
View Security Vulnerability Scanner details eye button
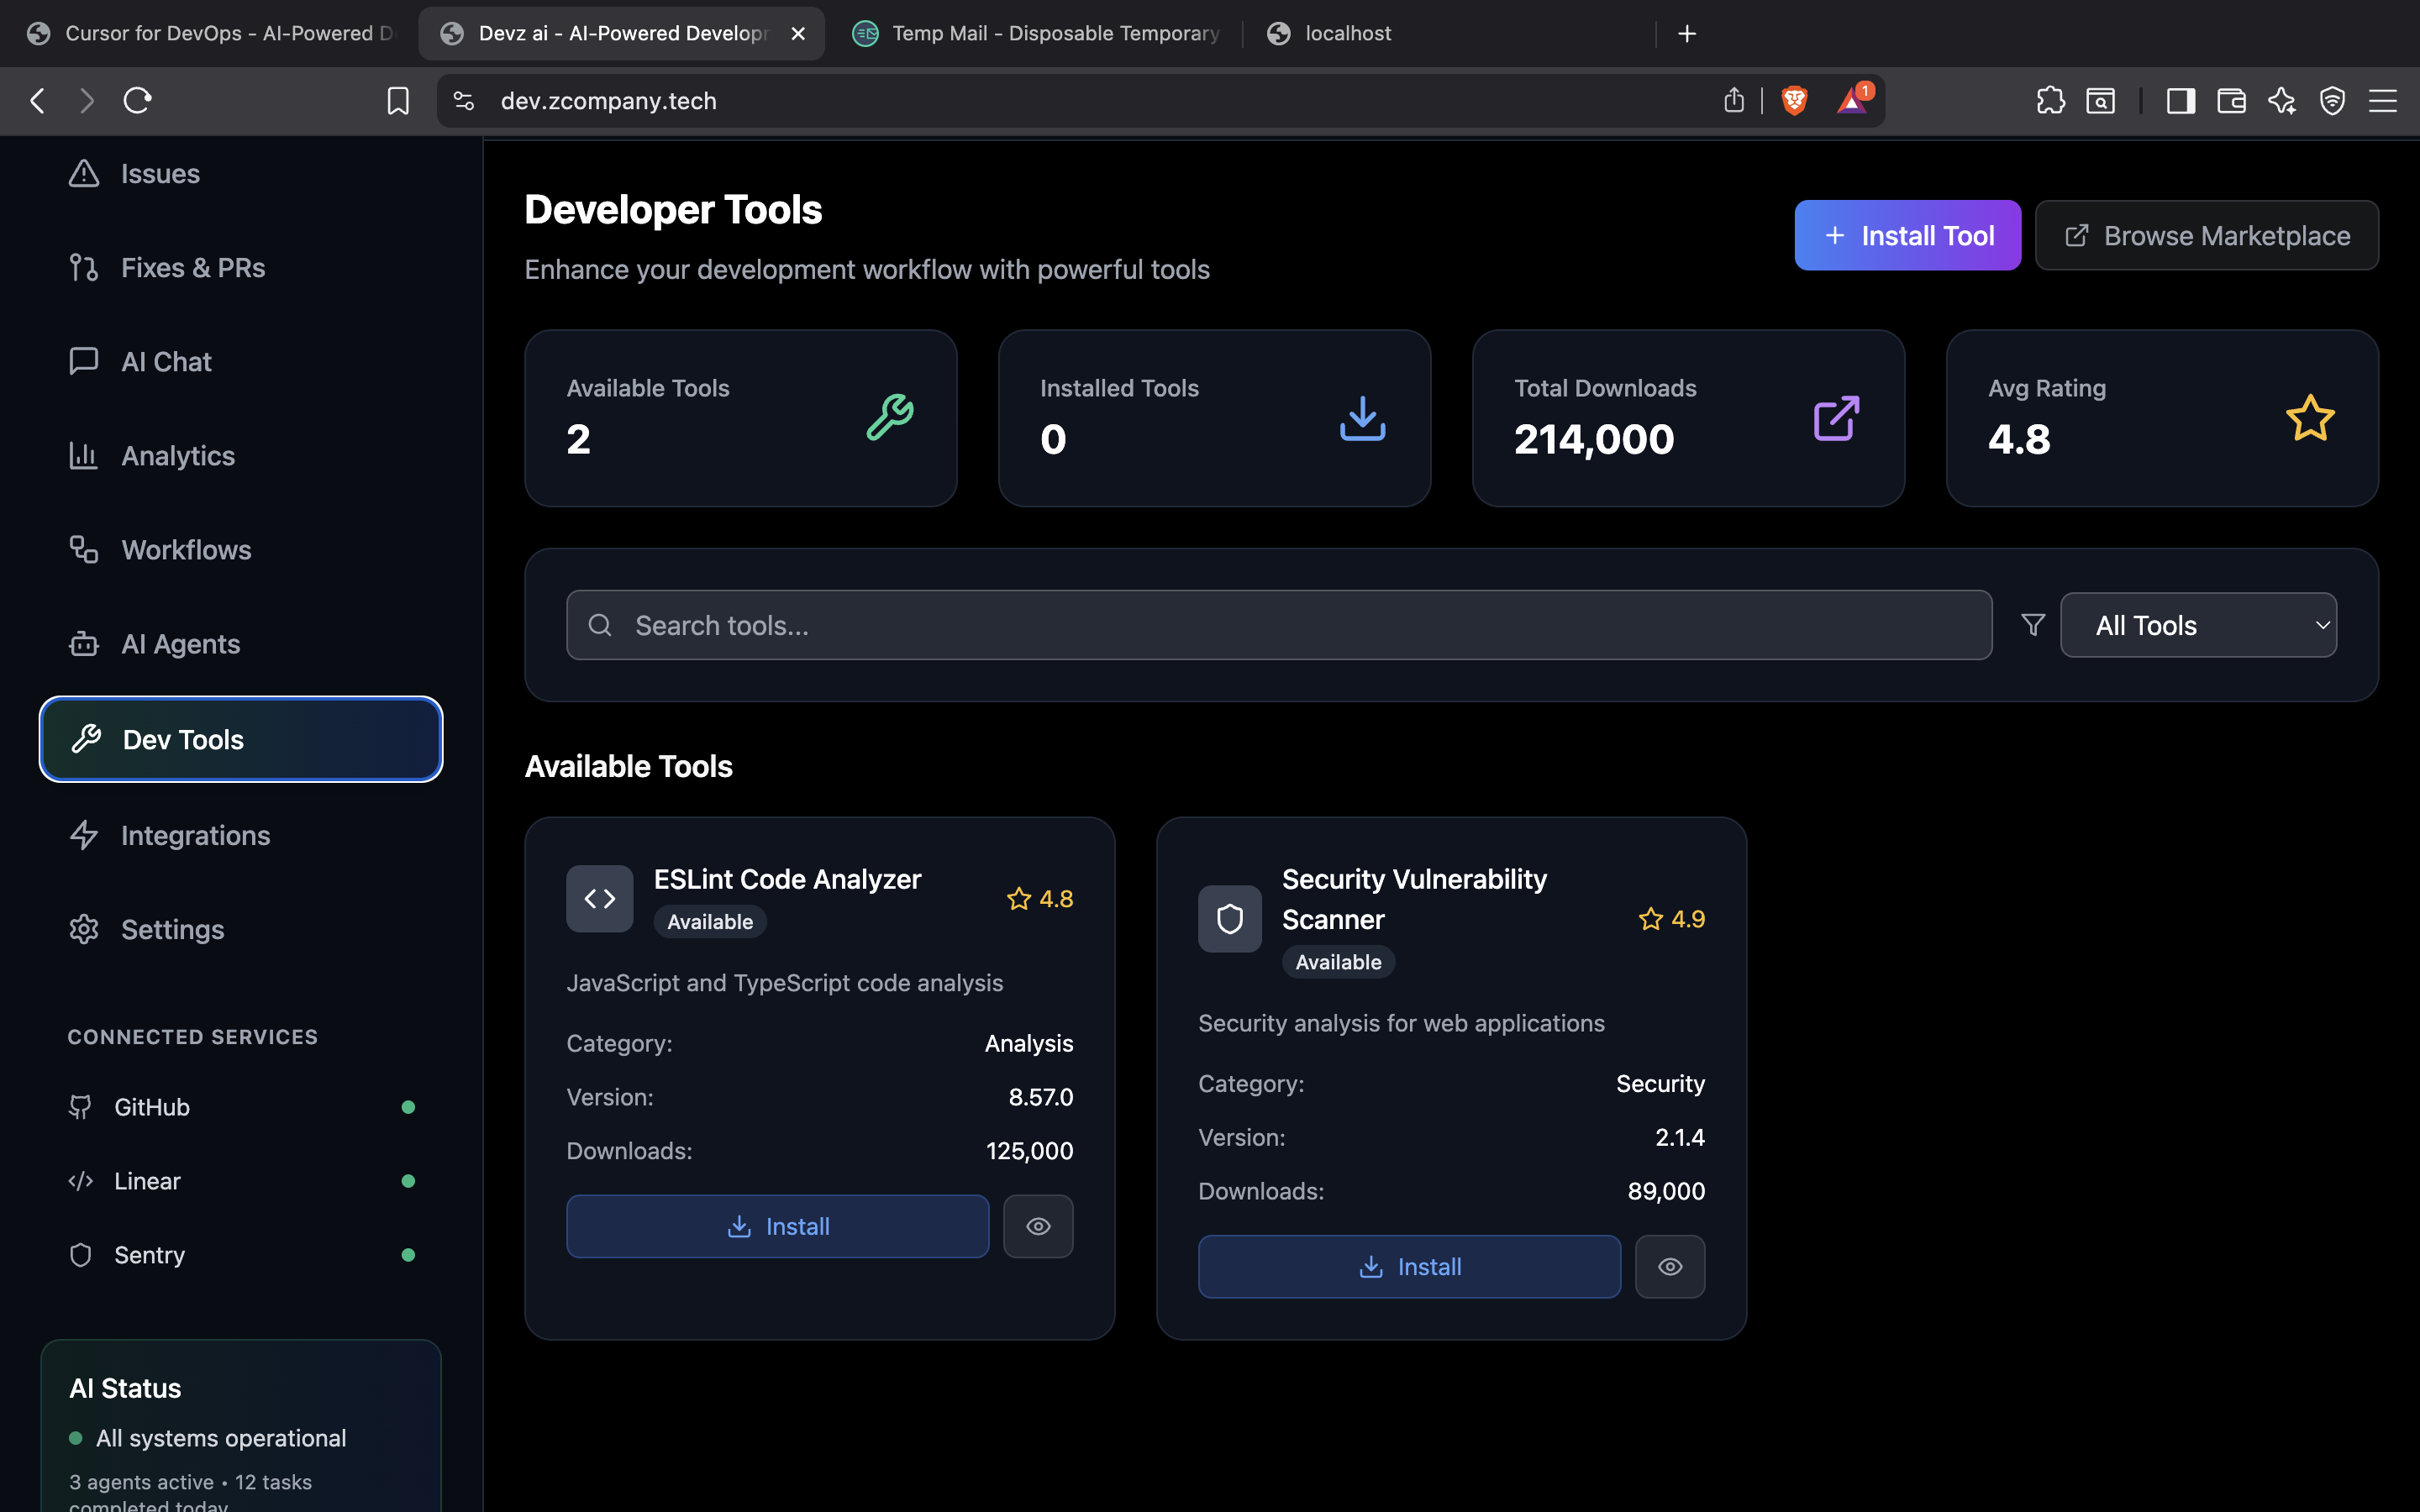click(x=1669, y=1266)
